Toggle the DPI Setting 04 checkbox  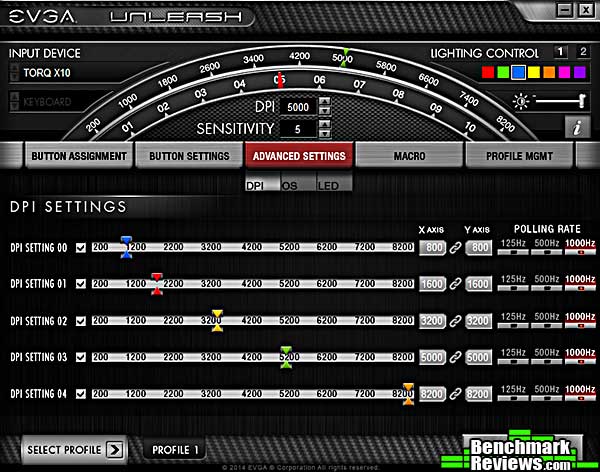[x=81, y=394]
